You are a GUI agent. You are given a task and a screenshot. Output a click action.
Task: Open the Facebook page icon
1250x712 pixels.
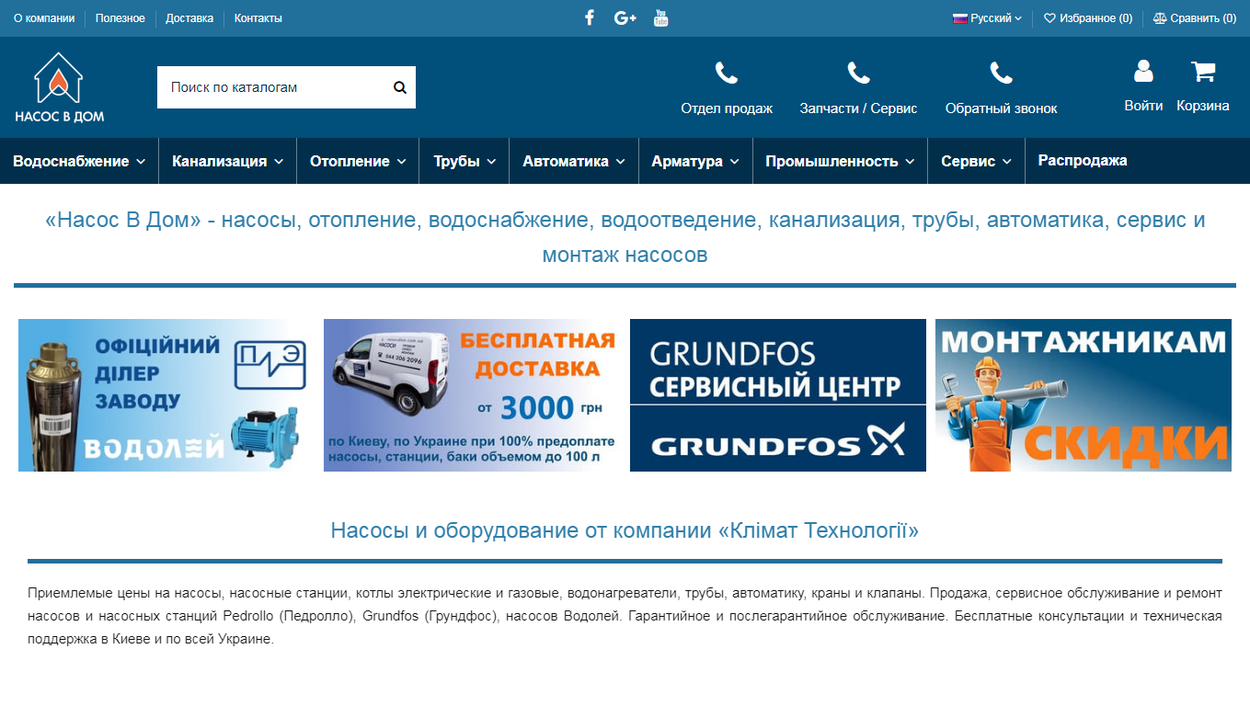589,18
